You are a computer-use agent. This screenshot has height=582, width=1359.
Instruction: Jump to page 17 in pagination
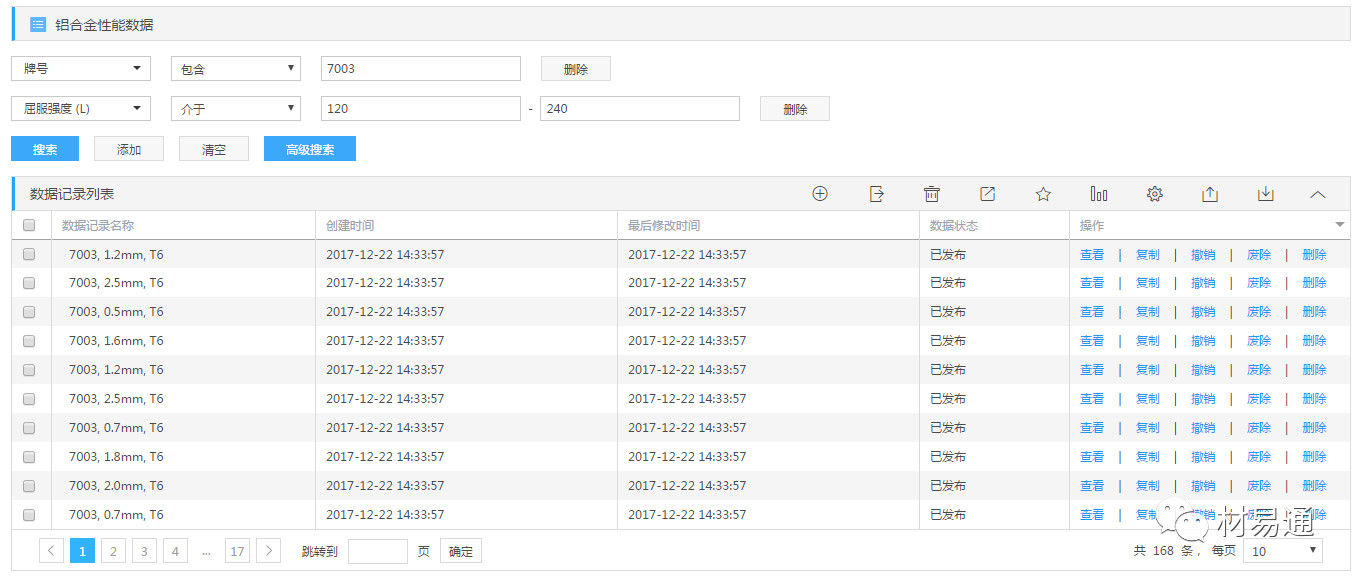(x=237, y=551)
